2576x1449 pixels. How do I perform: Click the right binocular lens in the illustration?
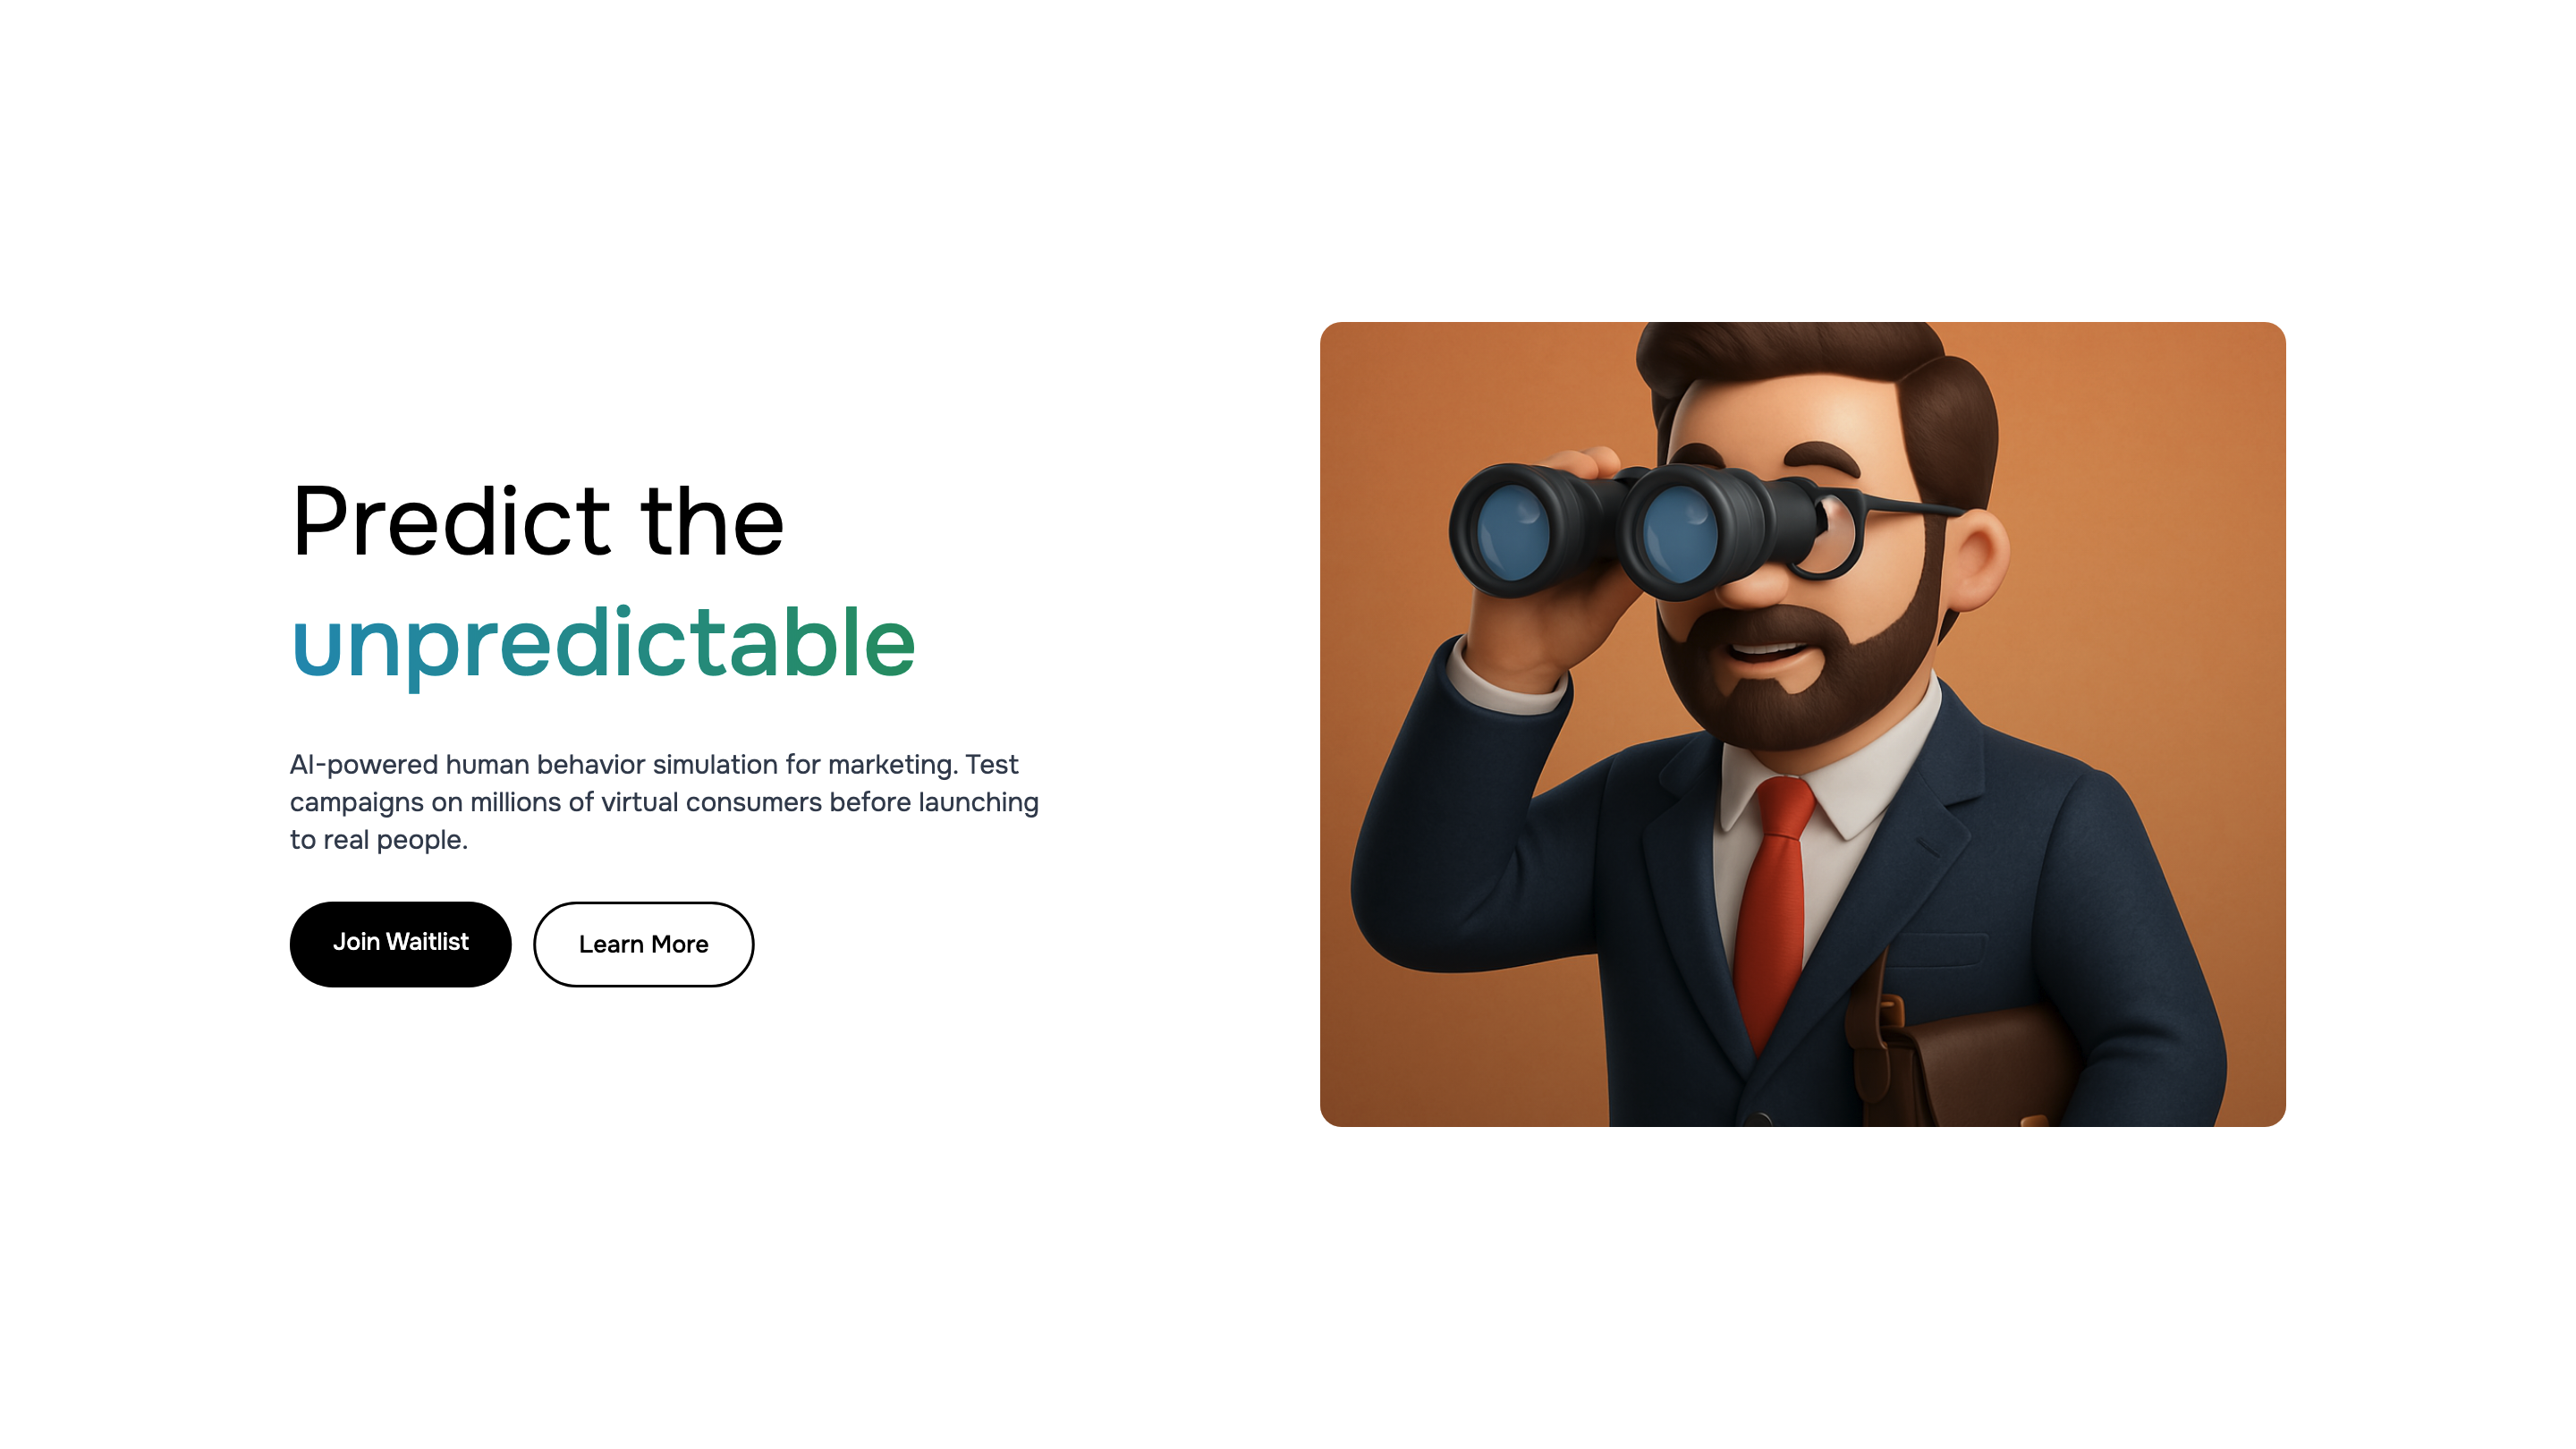[x=1680, y=533]
